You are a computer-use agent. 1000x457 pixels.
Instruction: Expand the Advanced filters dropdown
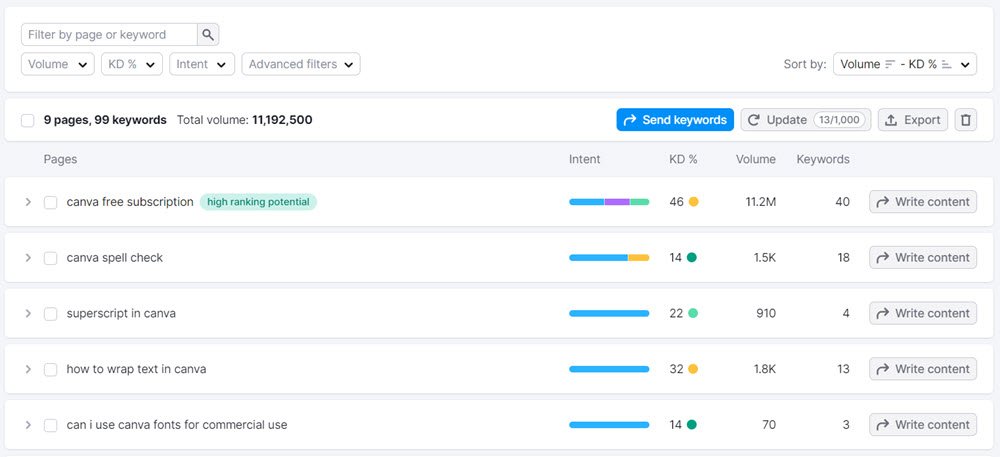(301, 64)
